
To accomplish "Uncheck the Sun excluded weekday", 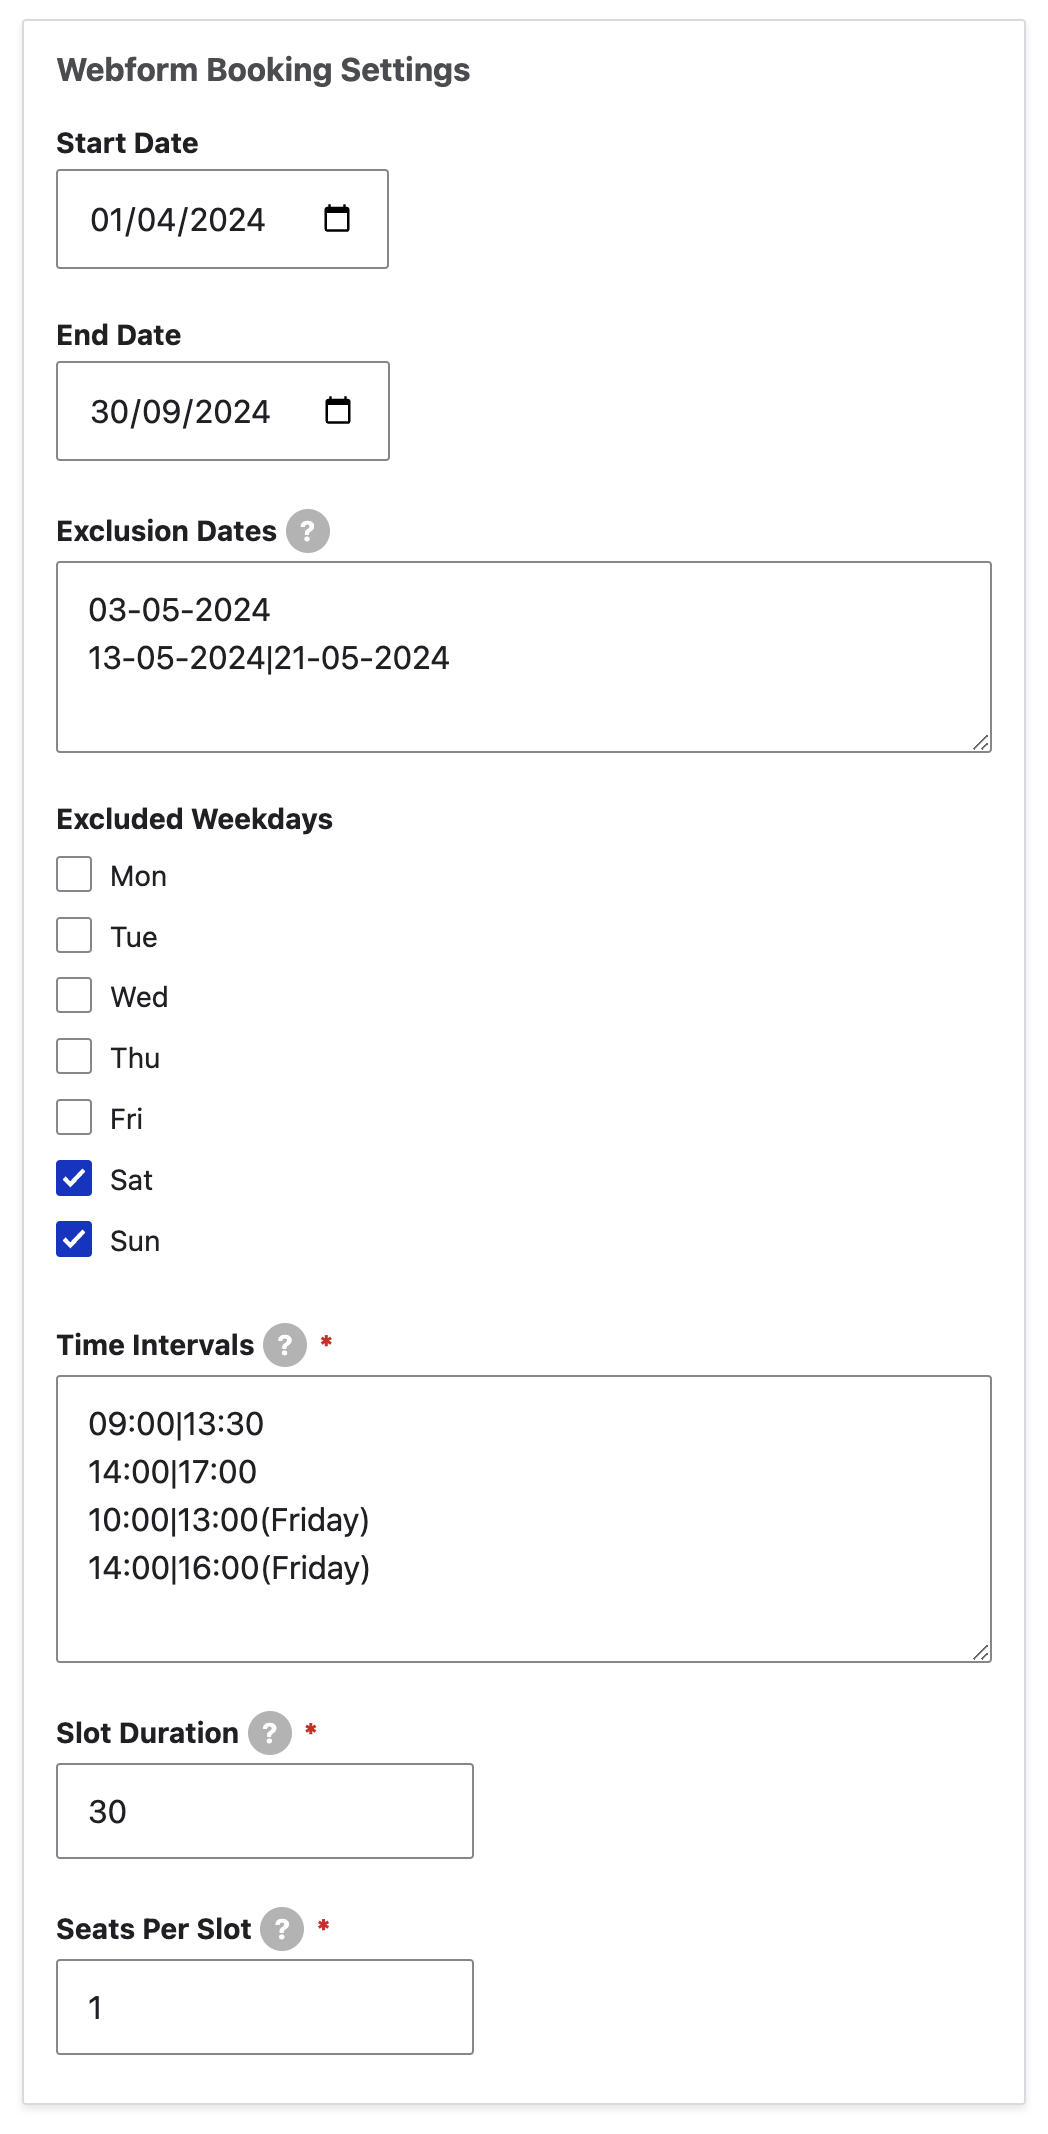I will (74, 1239).
